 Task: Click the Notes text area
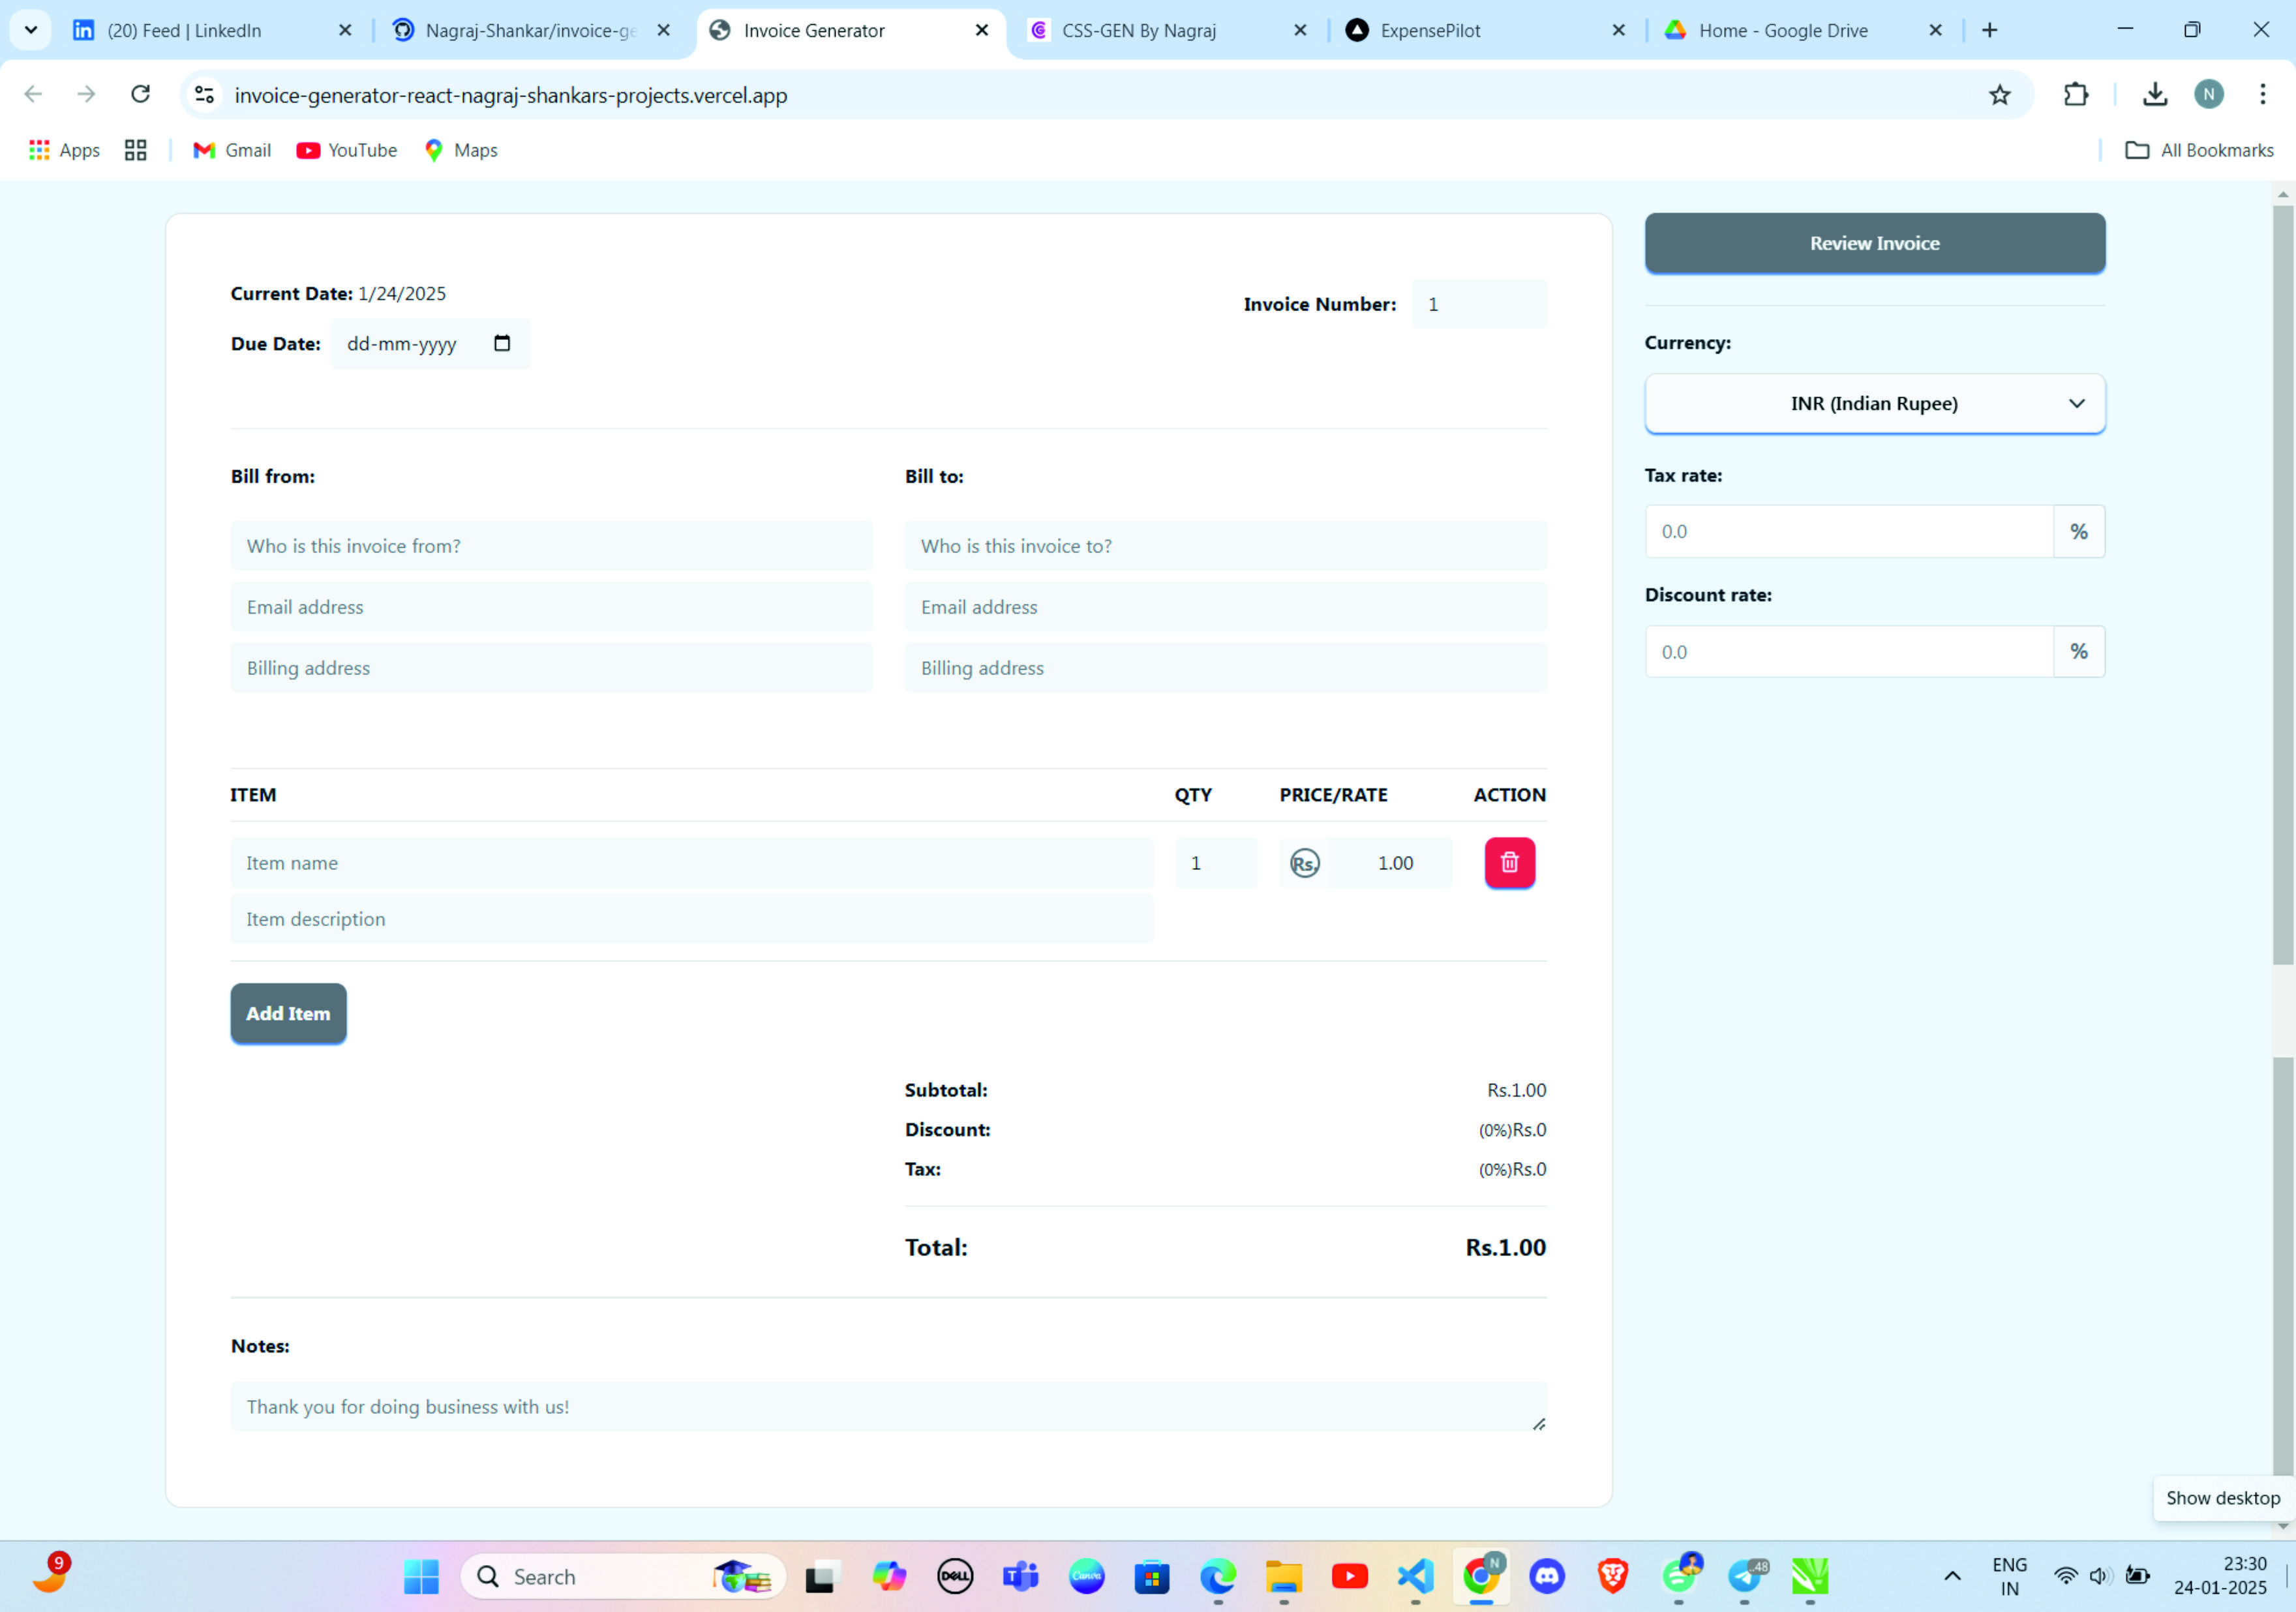tap(888, 1406)
